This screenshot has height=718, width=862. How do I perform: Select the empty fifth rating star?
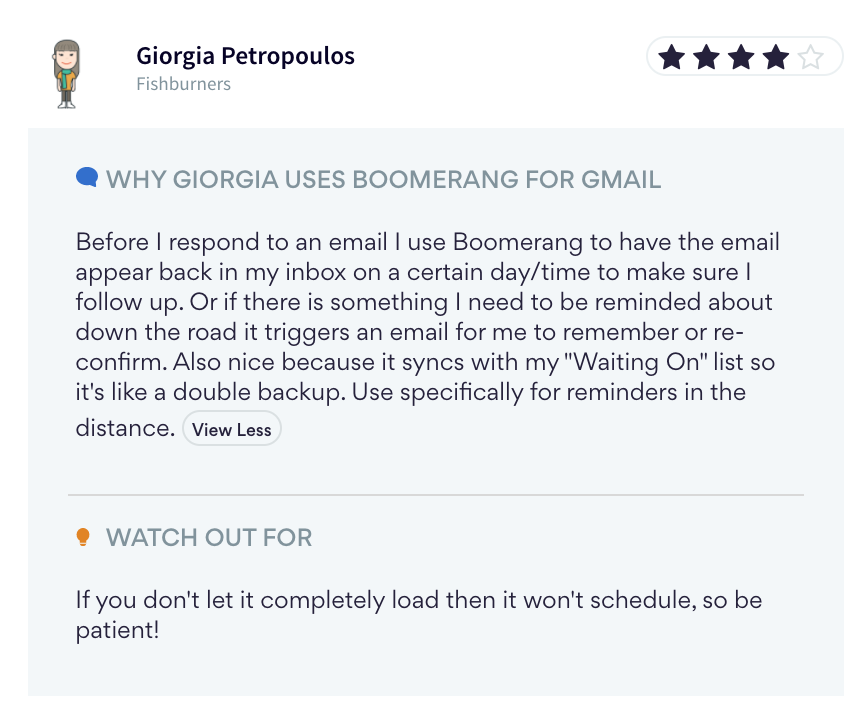[x=811, y=57]
